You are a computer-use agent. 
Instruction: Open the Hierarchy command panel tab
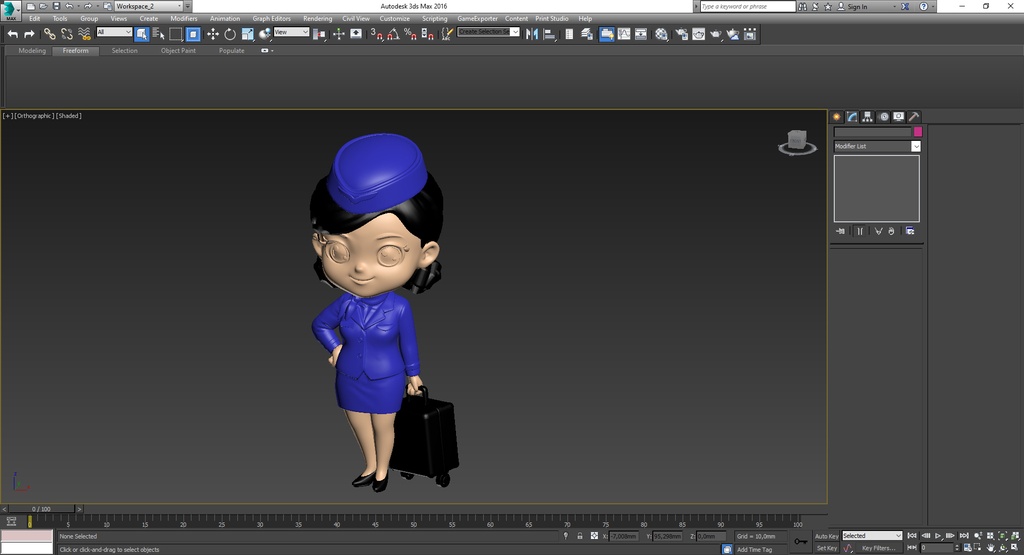[x=867, y=117]
